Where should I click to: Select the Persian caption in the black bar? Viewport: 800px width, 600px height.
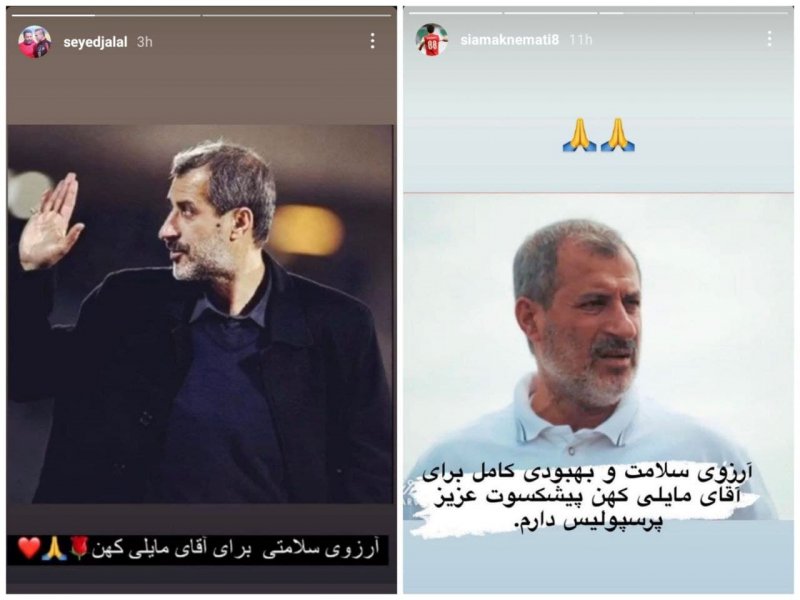coord(235,549)
